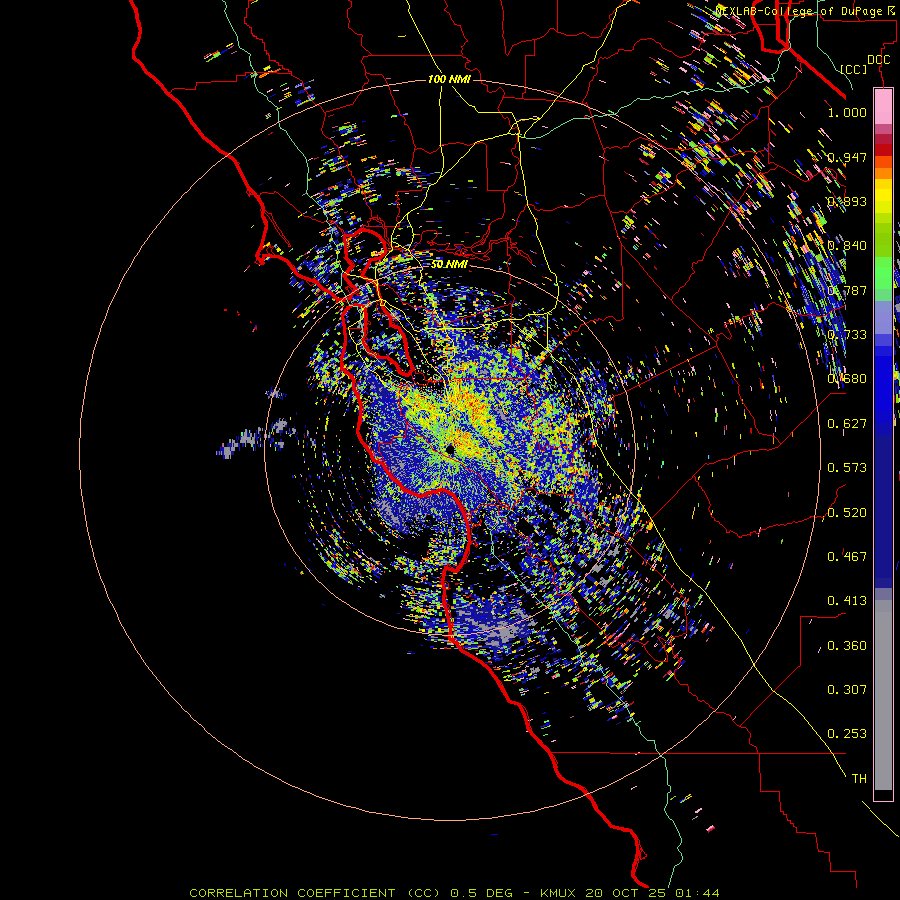Select the 0.787 legend value

coord(847,290)
